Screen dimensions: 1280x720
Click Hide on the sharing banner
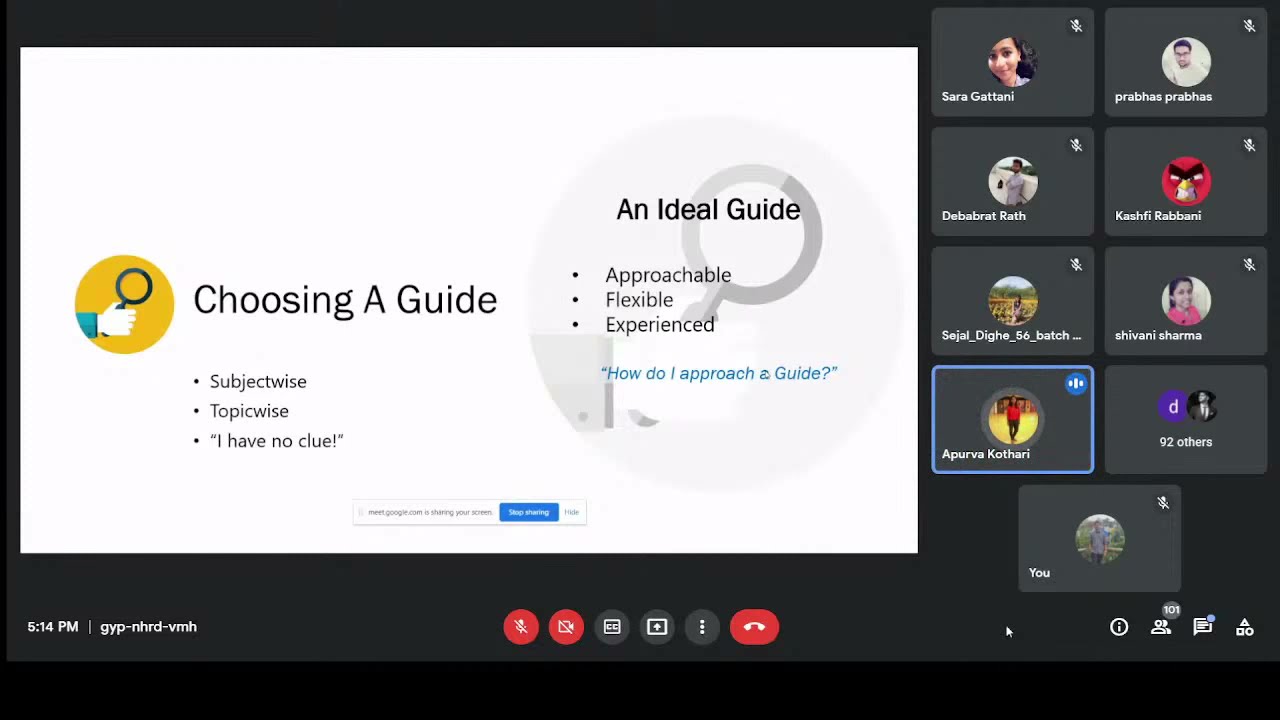571,512
